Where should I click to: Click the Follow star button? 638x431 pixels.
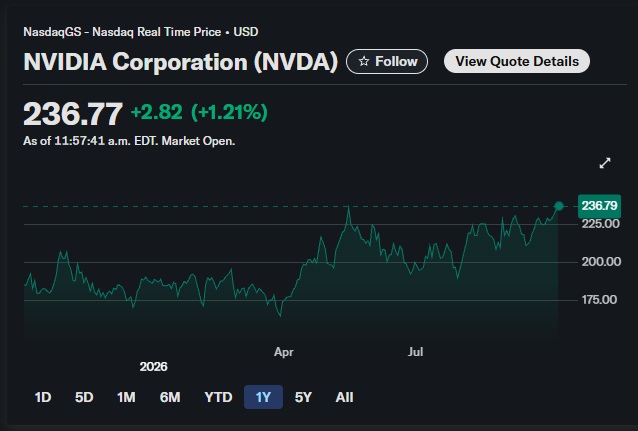387,61
